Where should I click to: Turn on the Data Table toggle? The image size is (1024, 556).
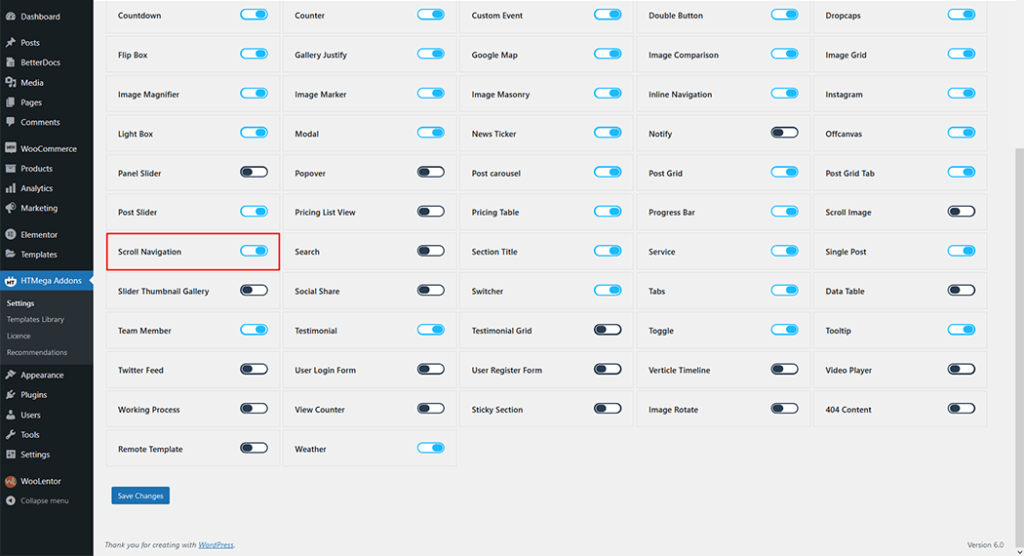point(961,291)
